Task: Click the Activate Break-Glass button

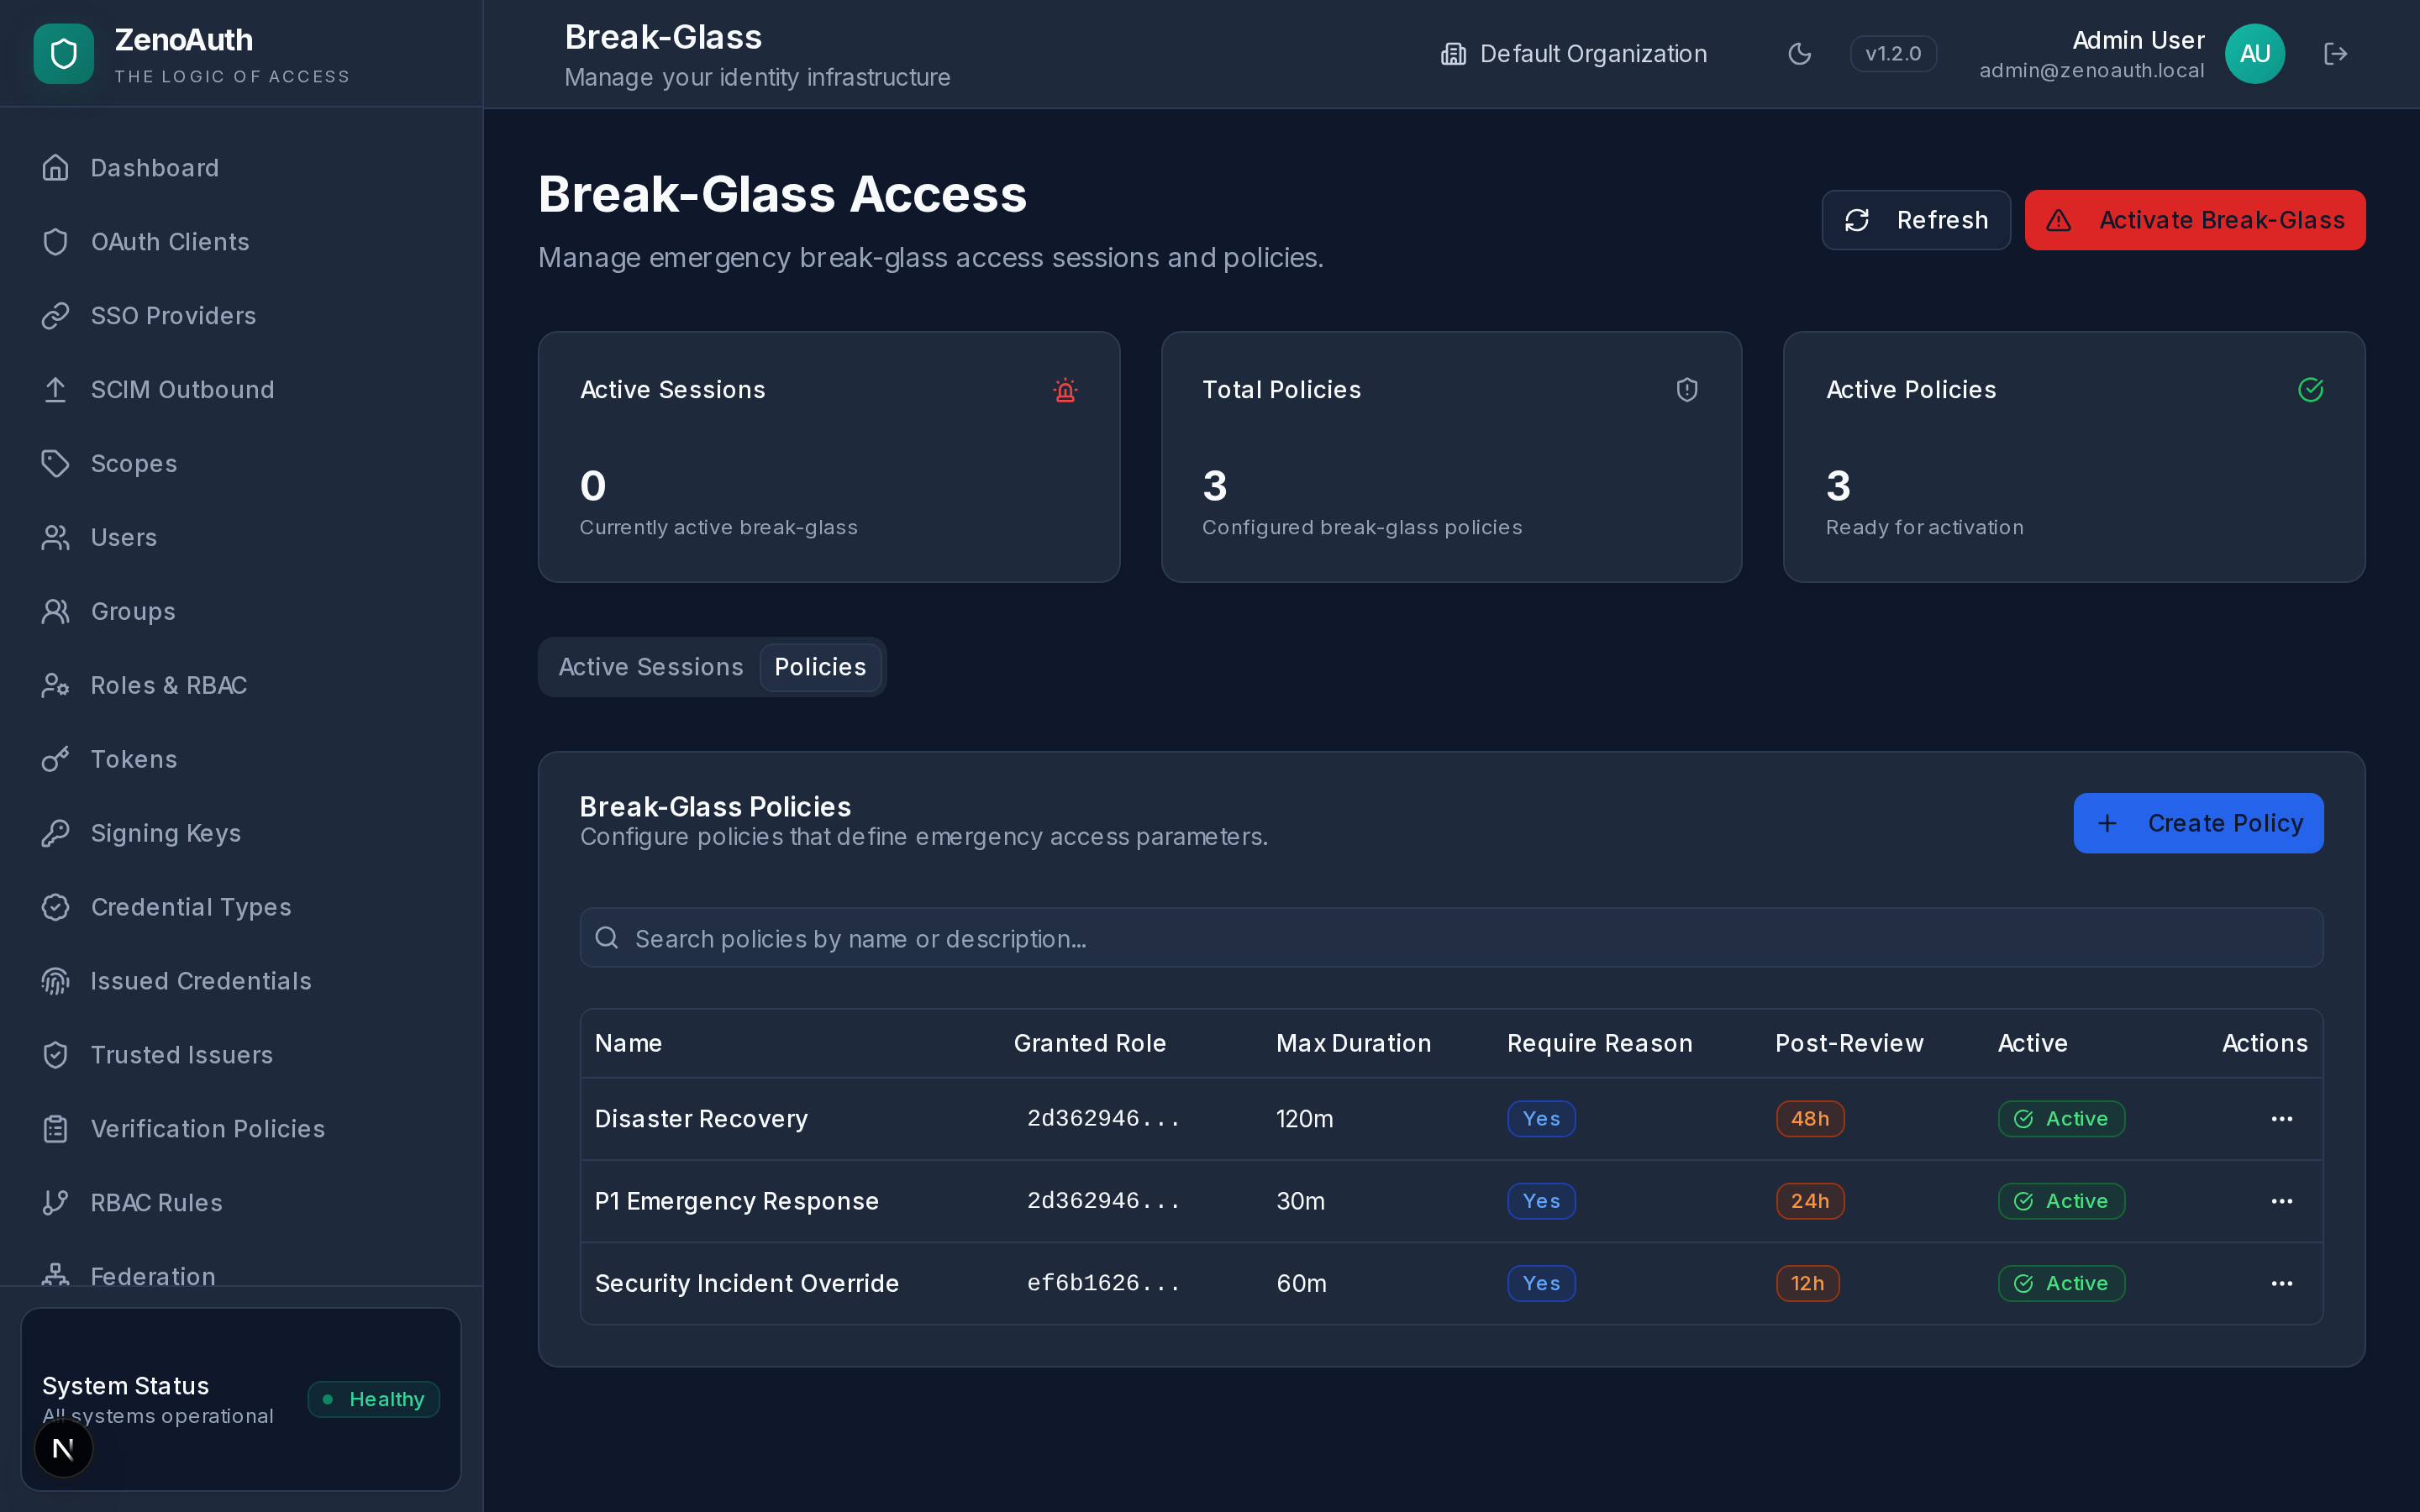Action: [x=2194, y=220]
